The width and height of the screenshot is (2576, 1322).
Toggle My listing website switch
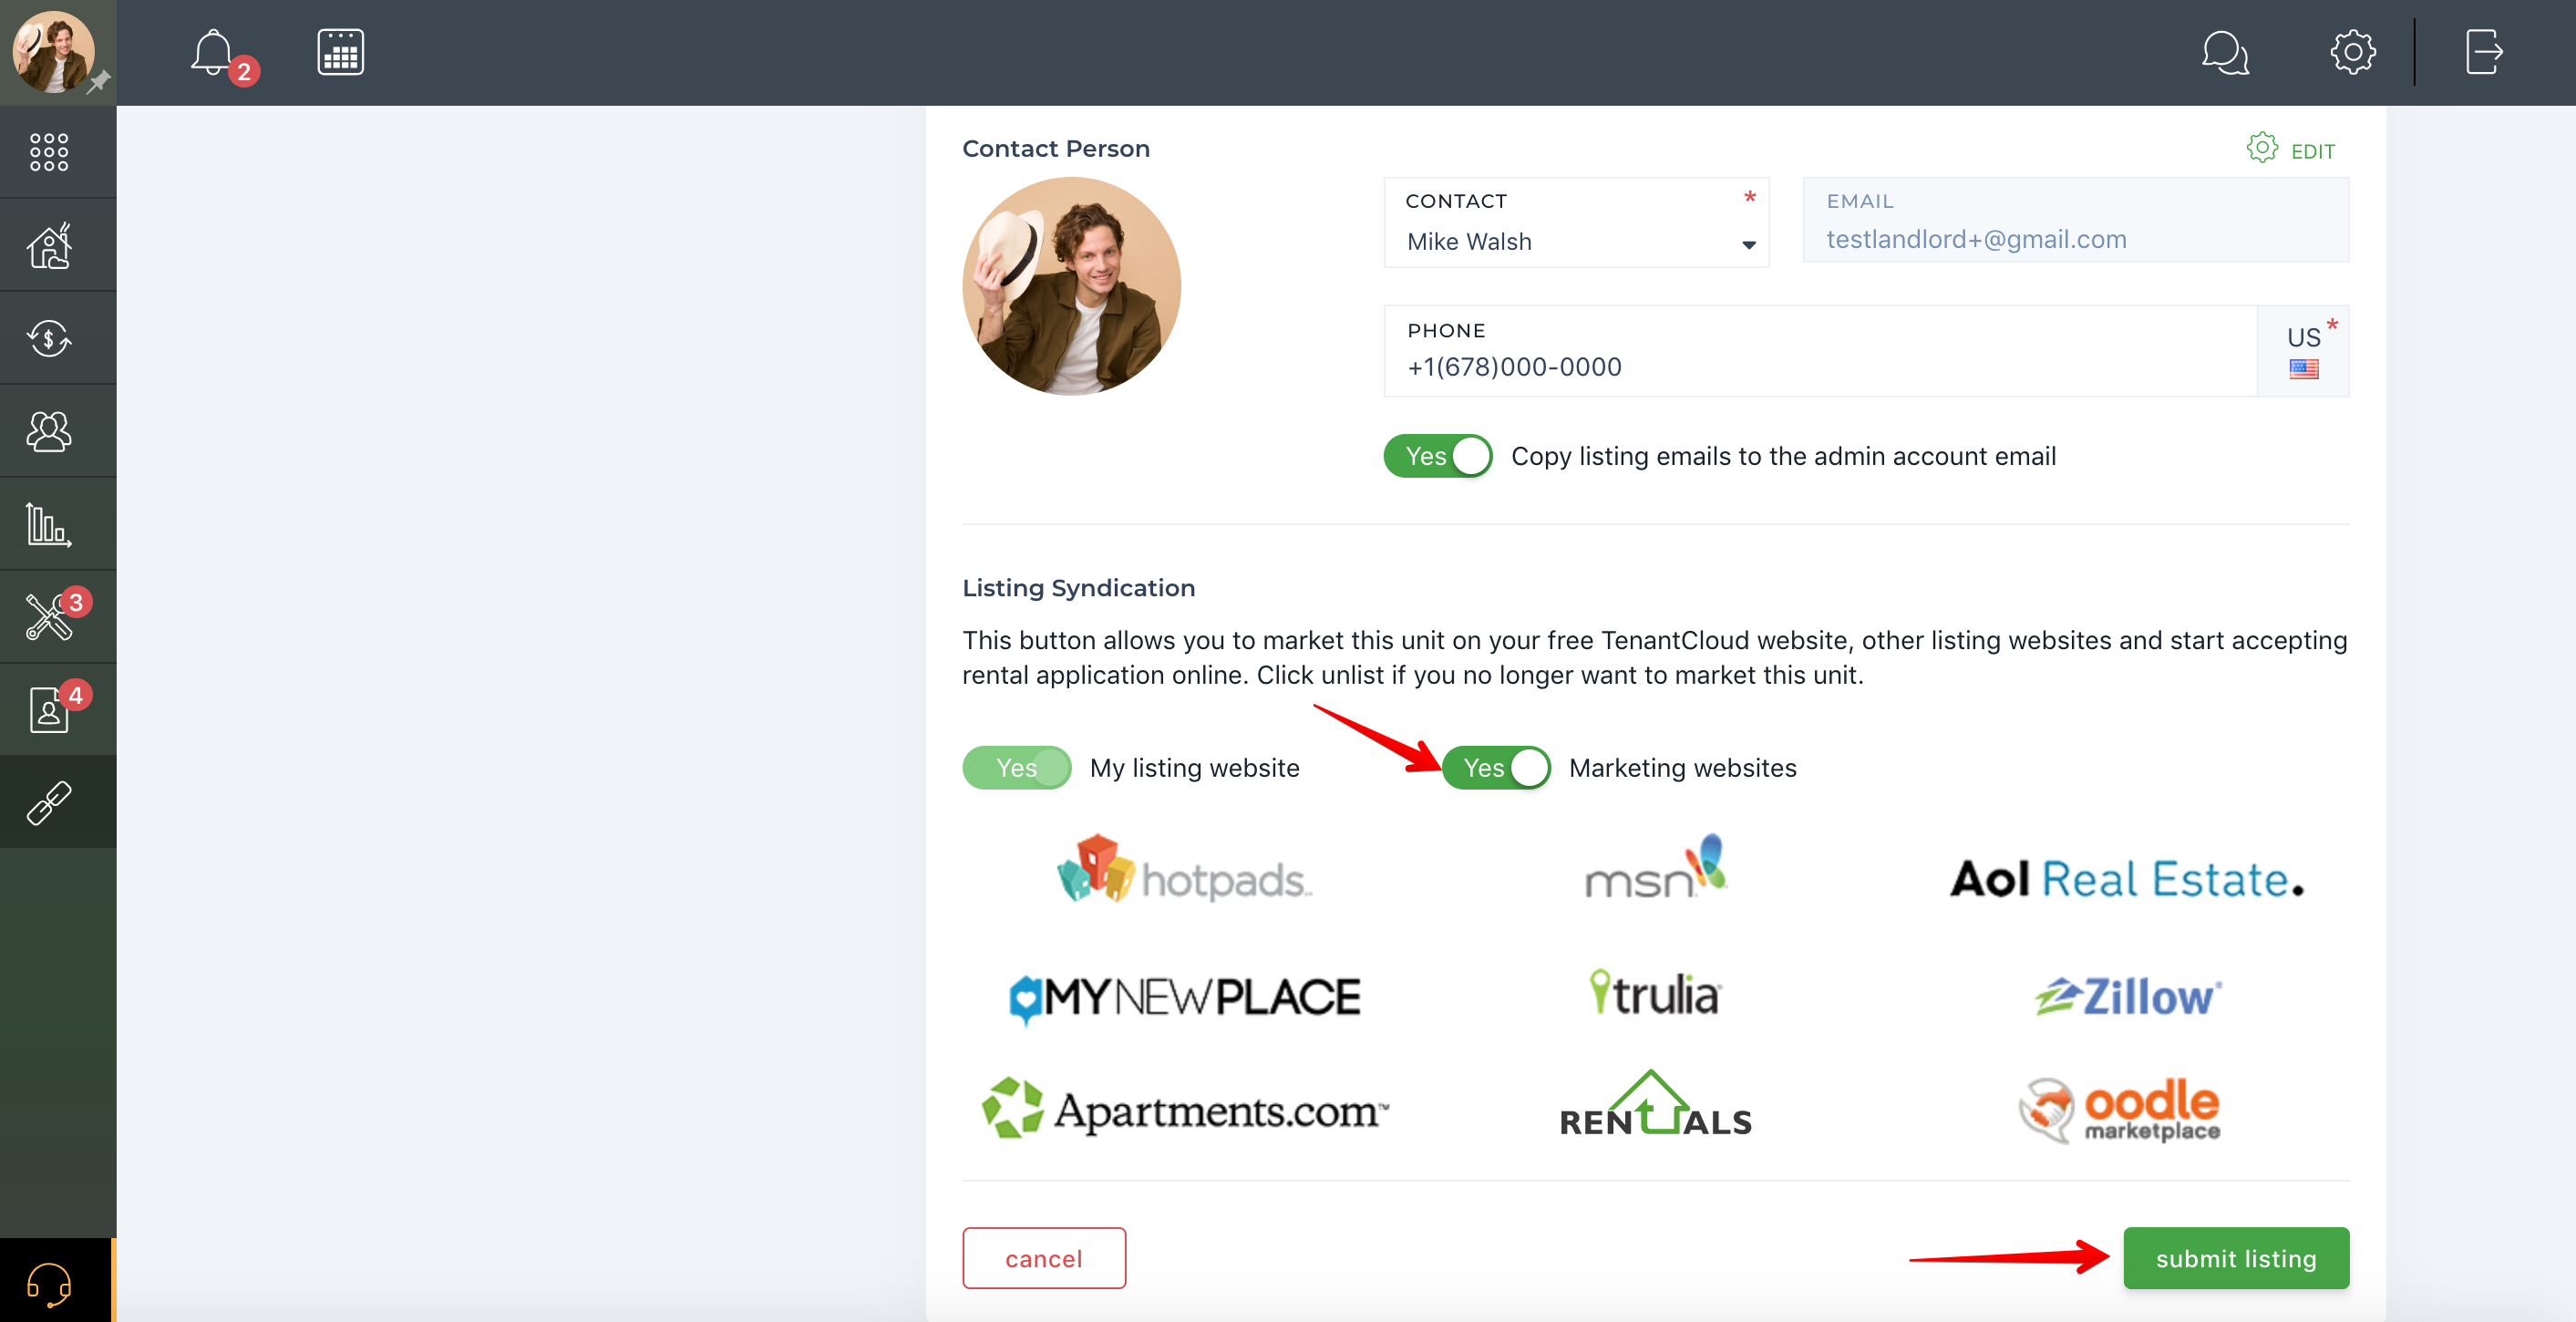click(x=1016, y=768)
